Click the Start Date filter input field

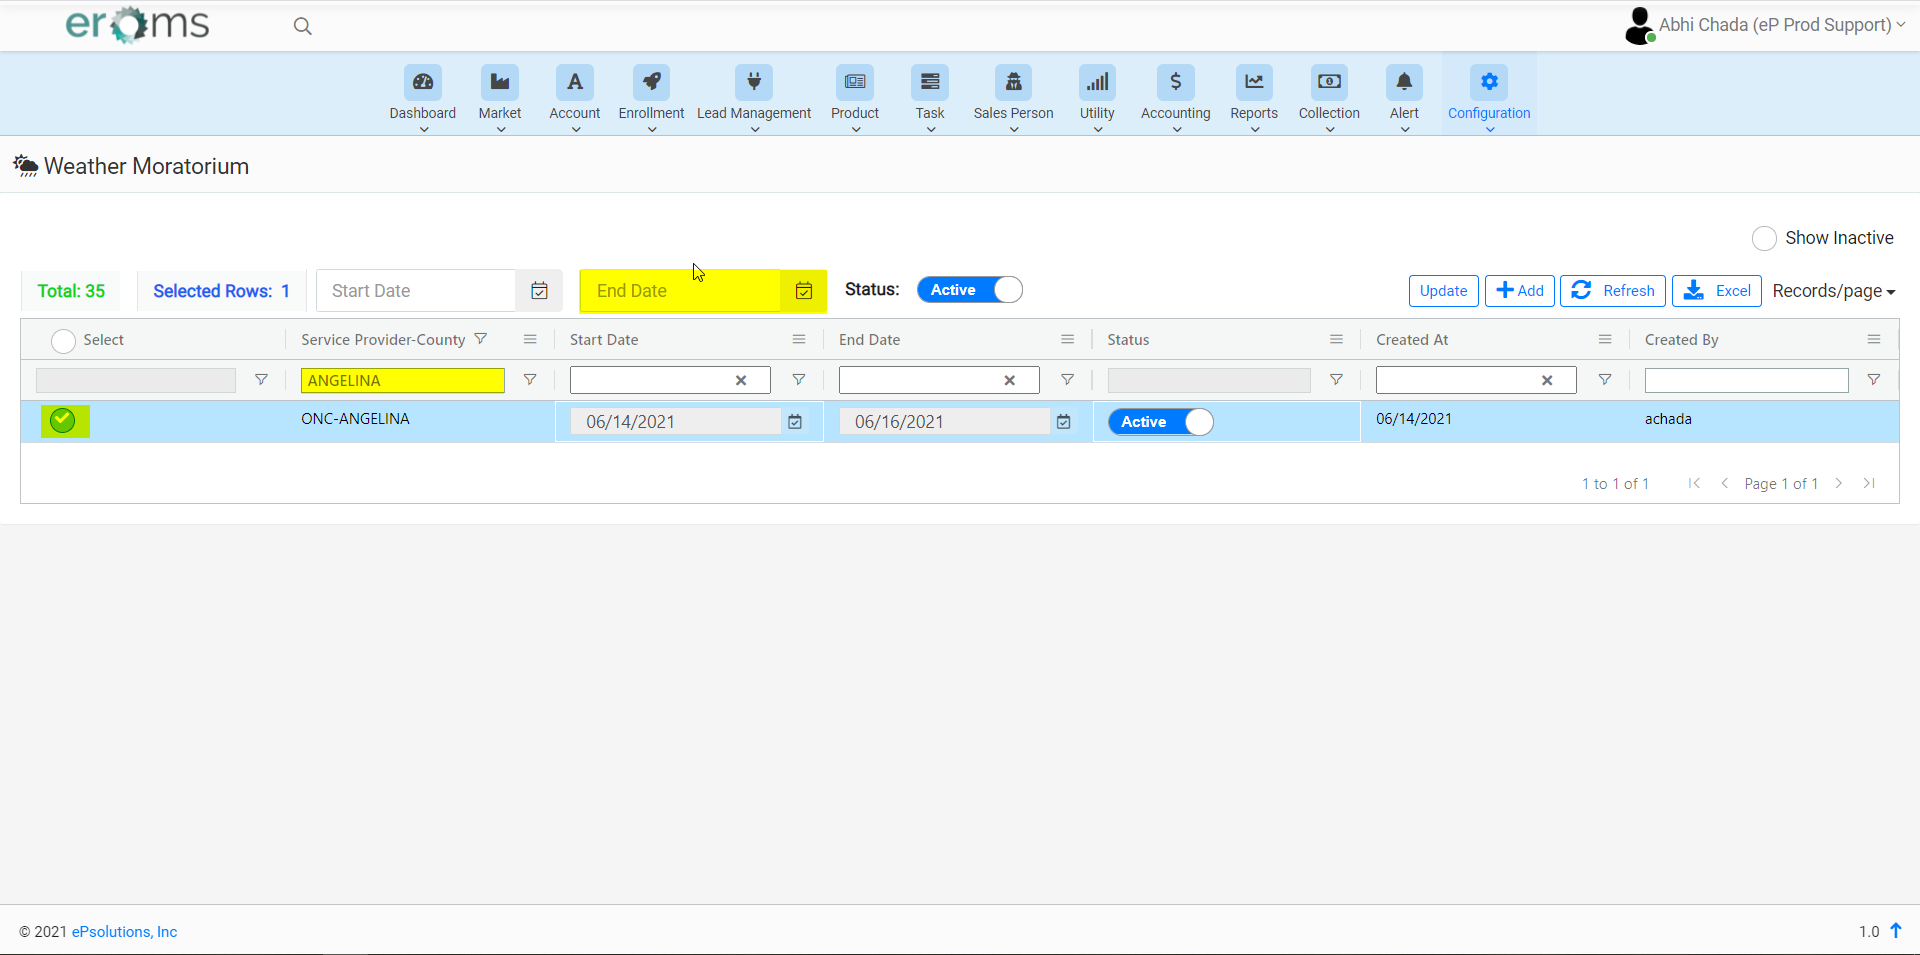[416, 291]
